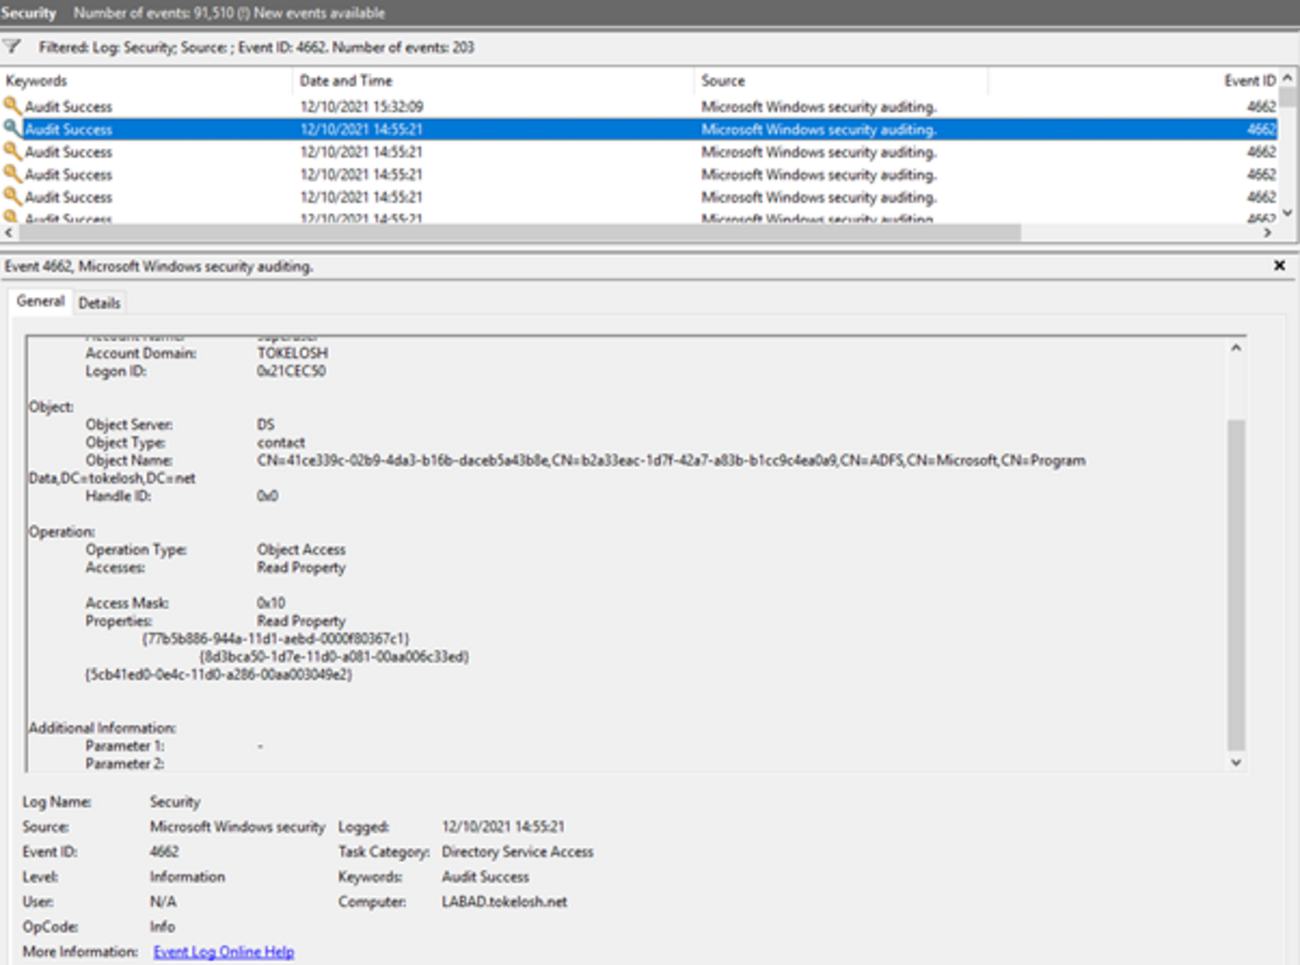The image size is (1300, 965).
Task: Click key icon of third Audit Success row
Action: 12,152
